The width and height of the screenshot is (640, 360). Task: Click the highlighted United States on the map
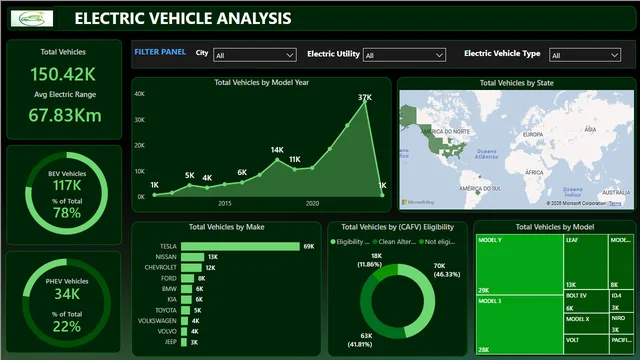coord(447,148)
